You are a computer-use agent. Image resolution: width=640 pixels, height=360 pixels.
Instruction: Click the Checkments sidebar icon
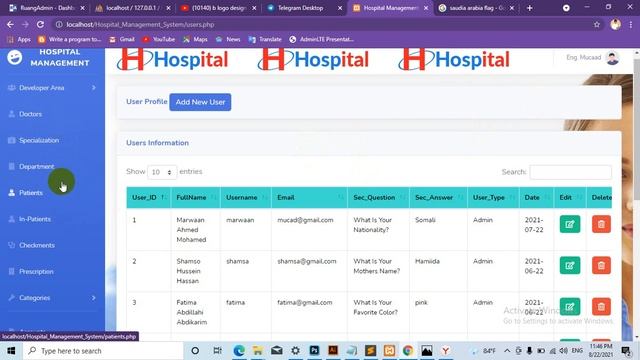[11, 245]
